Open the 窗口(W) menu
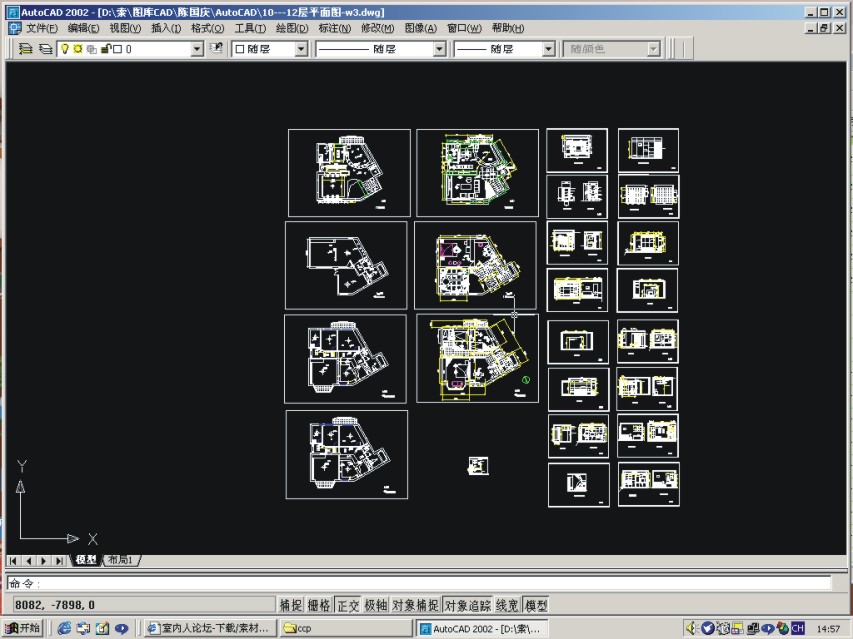Image resolution: width=853 pixels, height=639 pixels. [464, 28]
